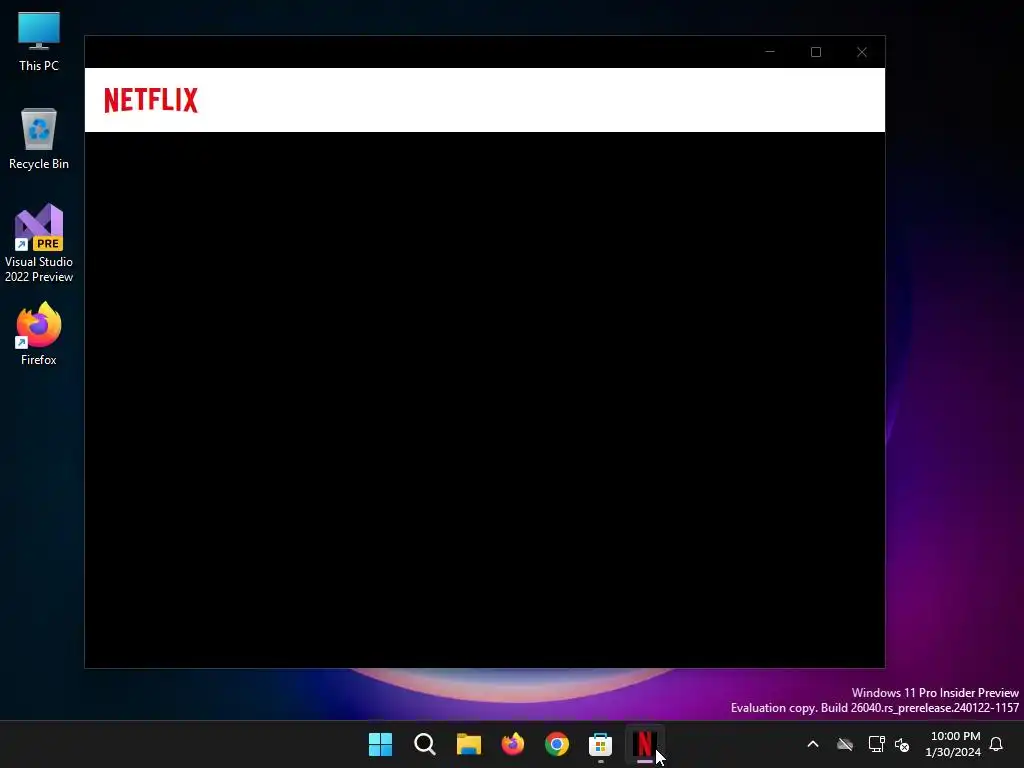Open File Explorer from taskbar
The width and height of the screenshot is (1024, 768).
pos(468,744)
